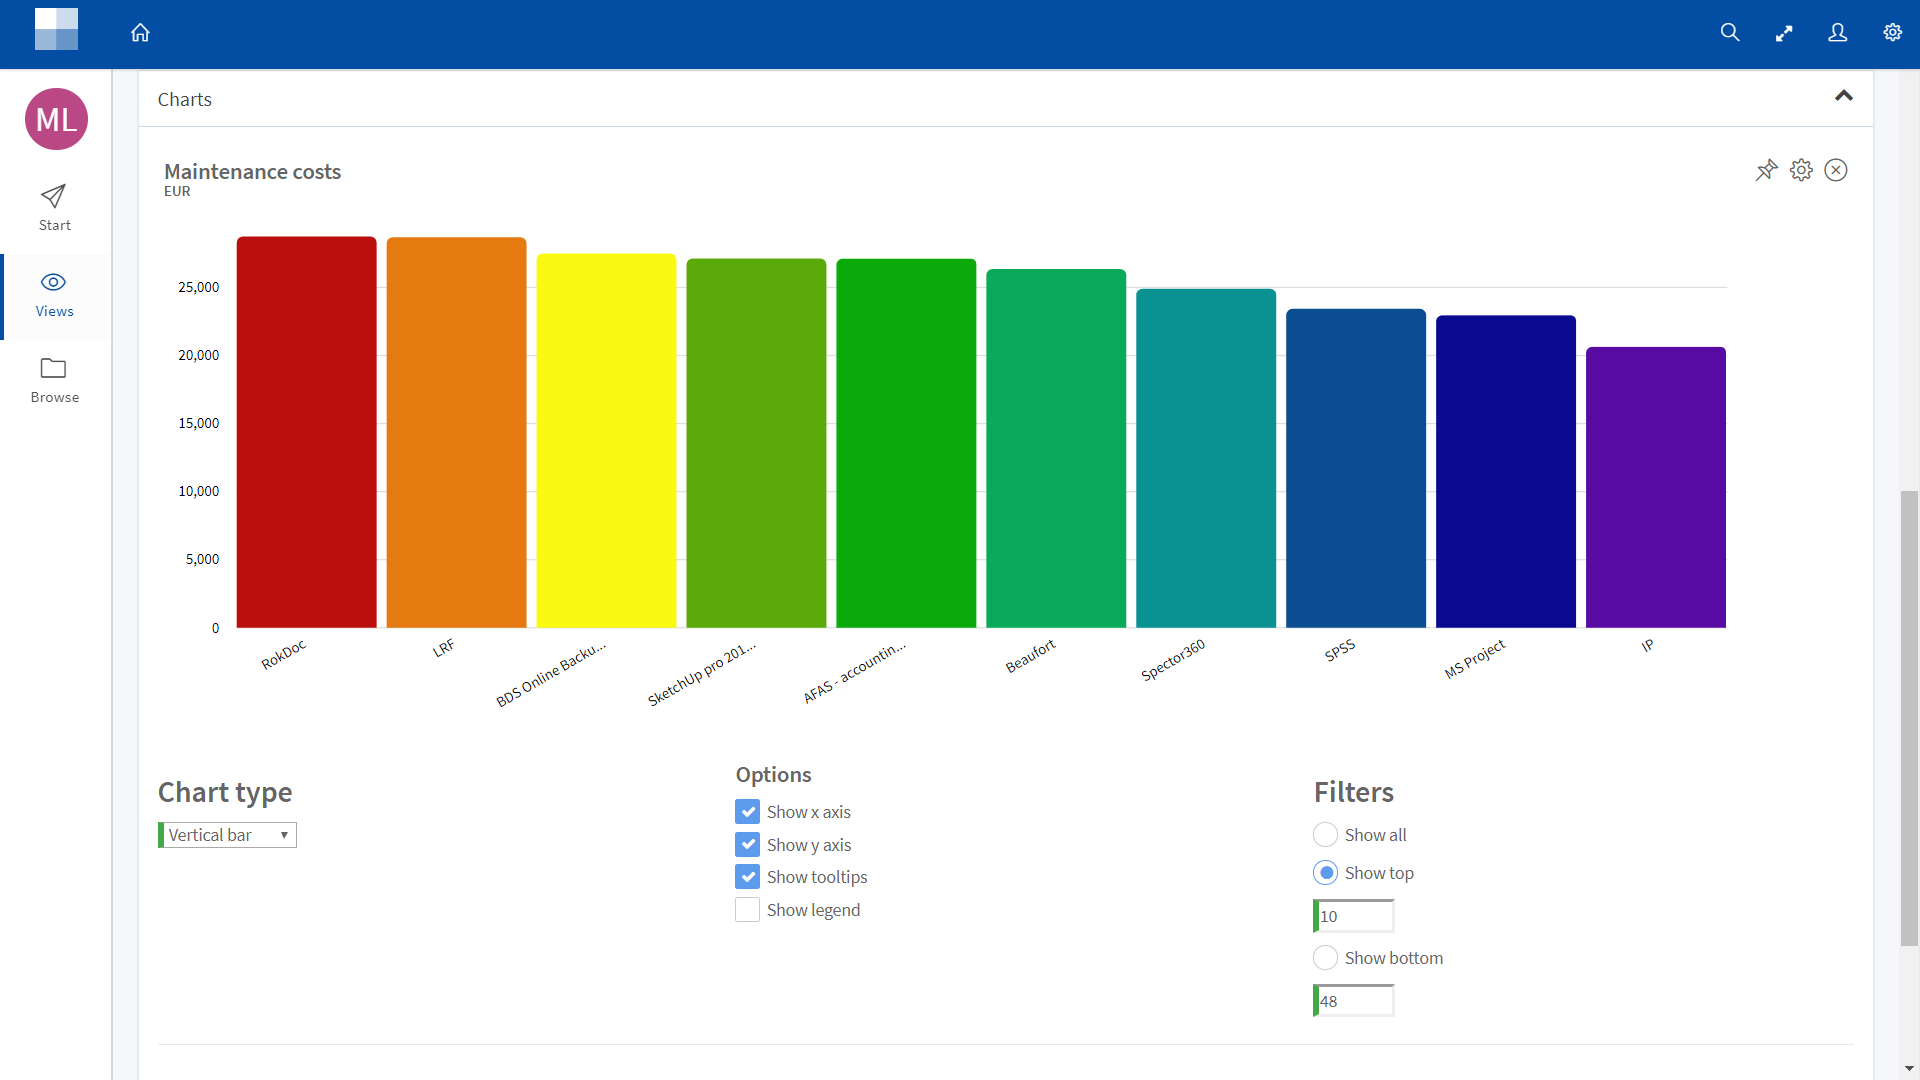Click the Show bottom count field
Screen dimensions: 1920x1080
pos(1354,1001)
